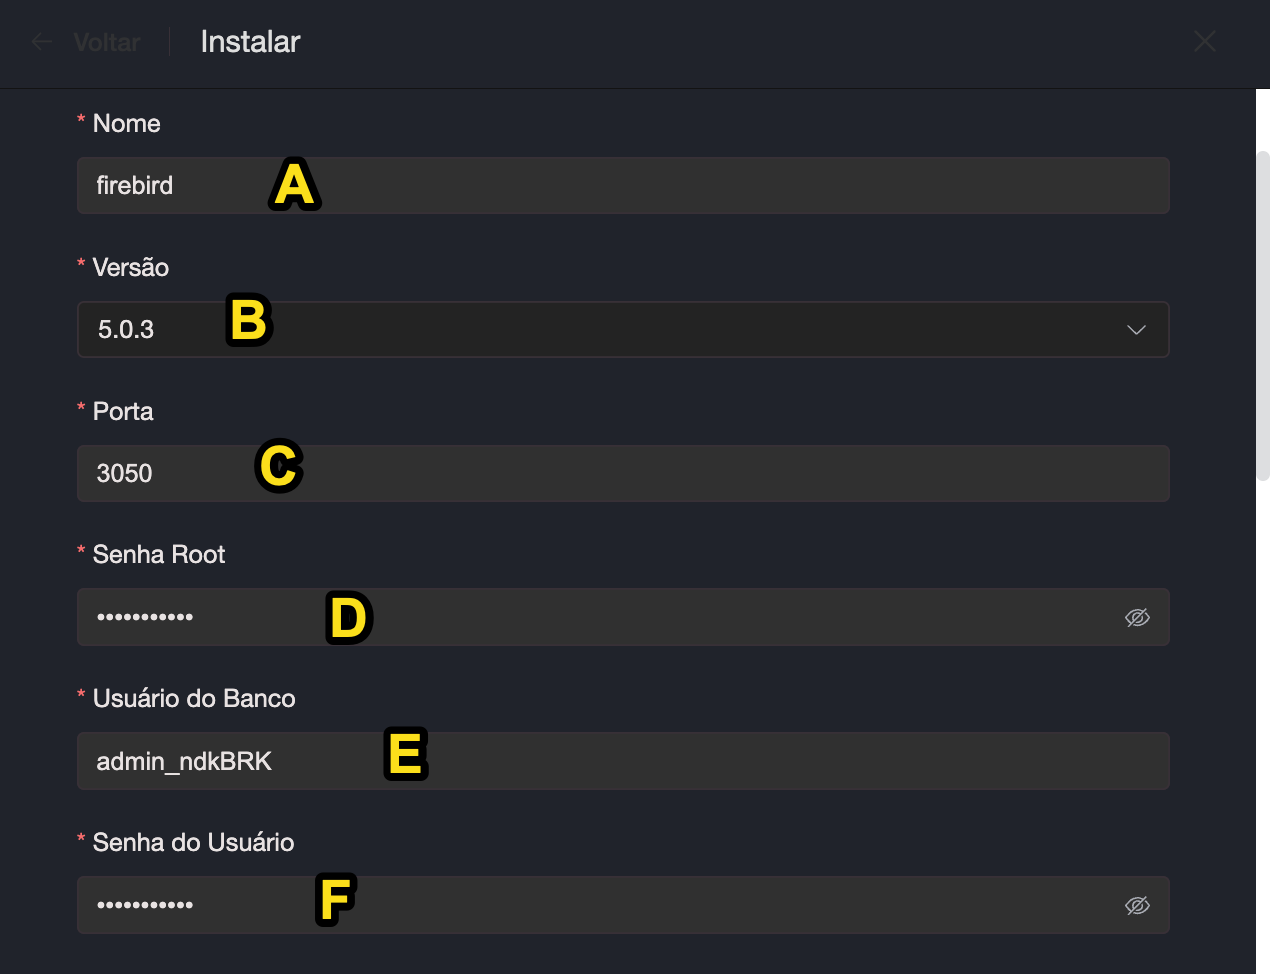The image size is (1270, 974).
Task: Click the Porta field label
Action: pyautogui.click(x=123, y=412)
